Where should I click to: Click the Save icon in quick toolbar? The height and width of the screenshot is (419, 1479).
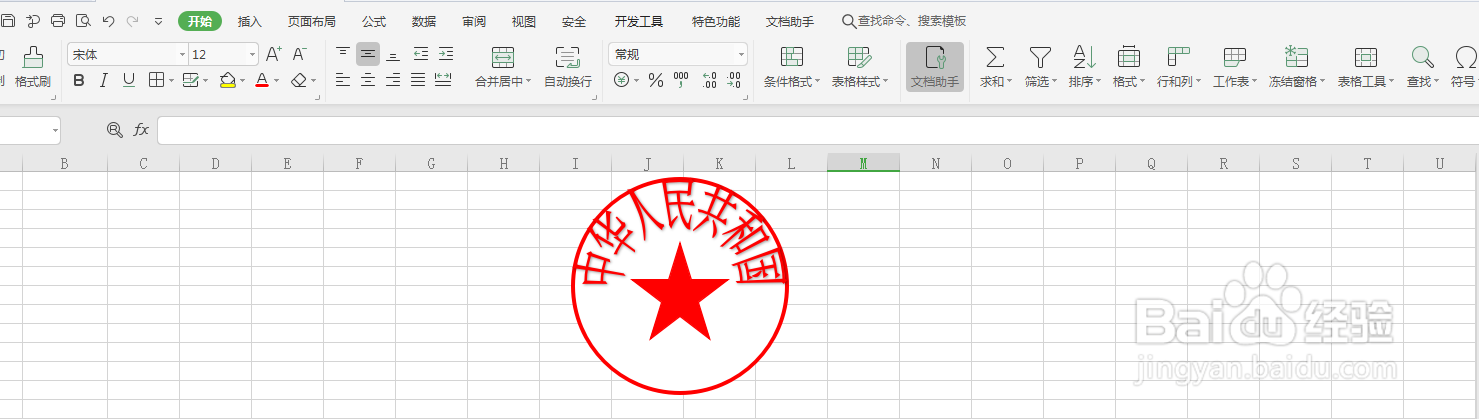coord(8,21)
